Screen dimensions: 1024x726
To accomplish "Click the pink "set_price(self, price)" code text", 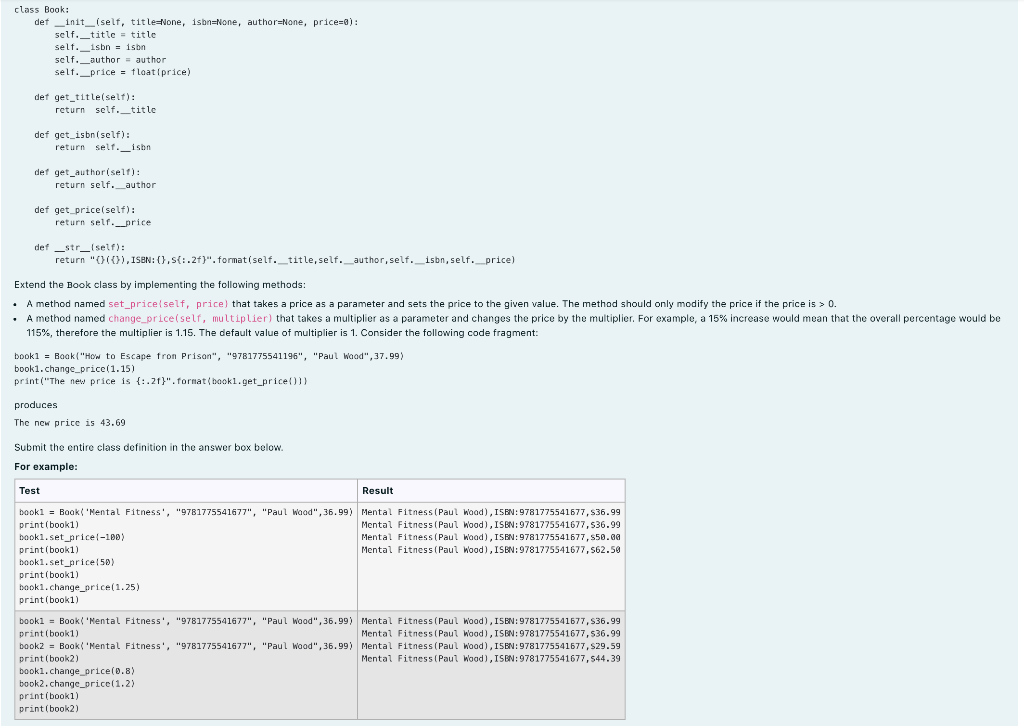I will pos(168,304).
